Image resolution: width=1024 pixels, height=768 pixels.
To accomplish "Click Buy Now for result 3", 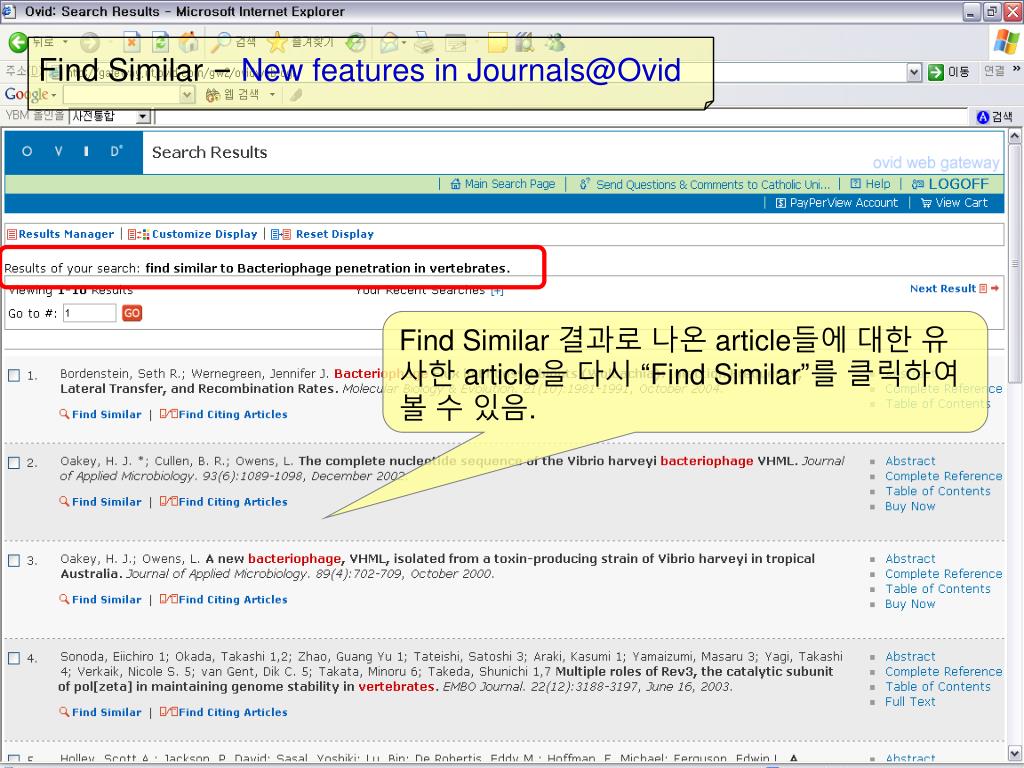I will [910, 604].
